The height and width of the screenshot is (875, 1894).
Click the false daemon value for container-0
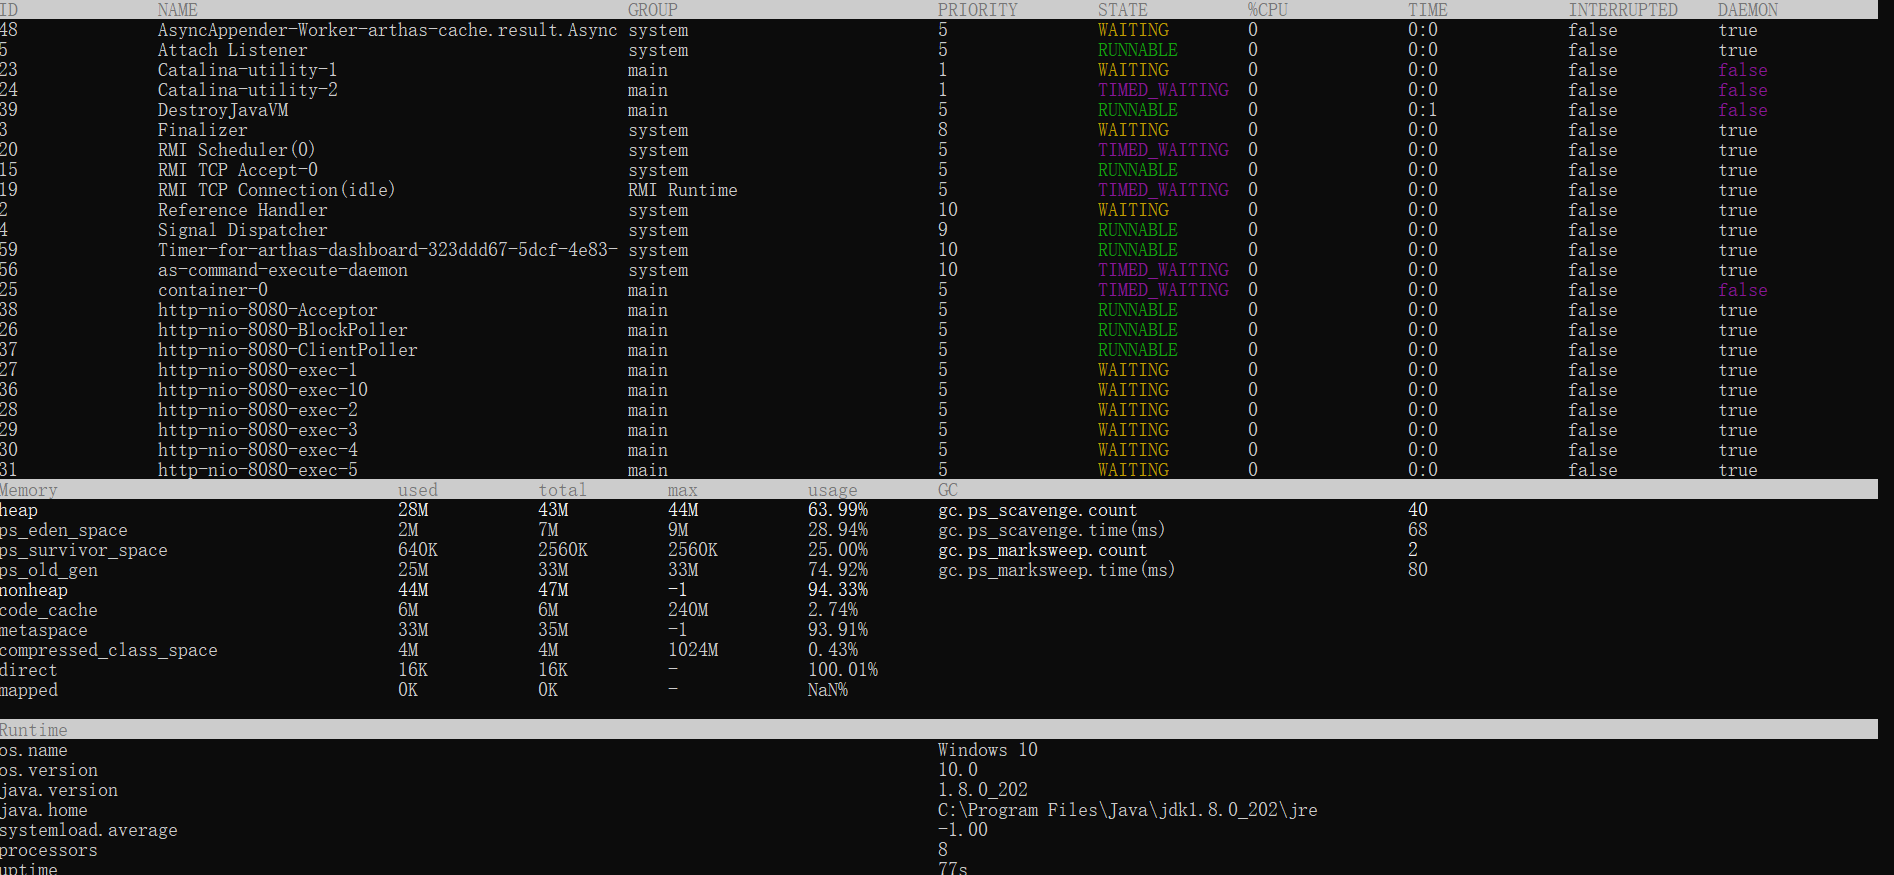(1743, 290)
